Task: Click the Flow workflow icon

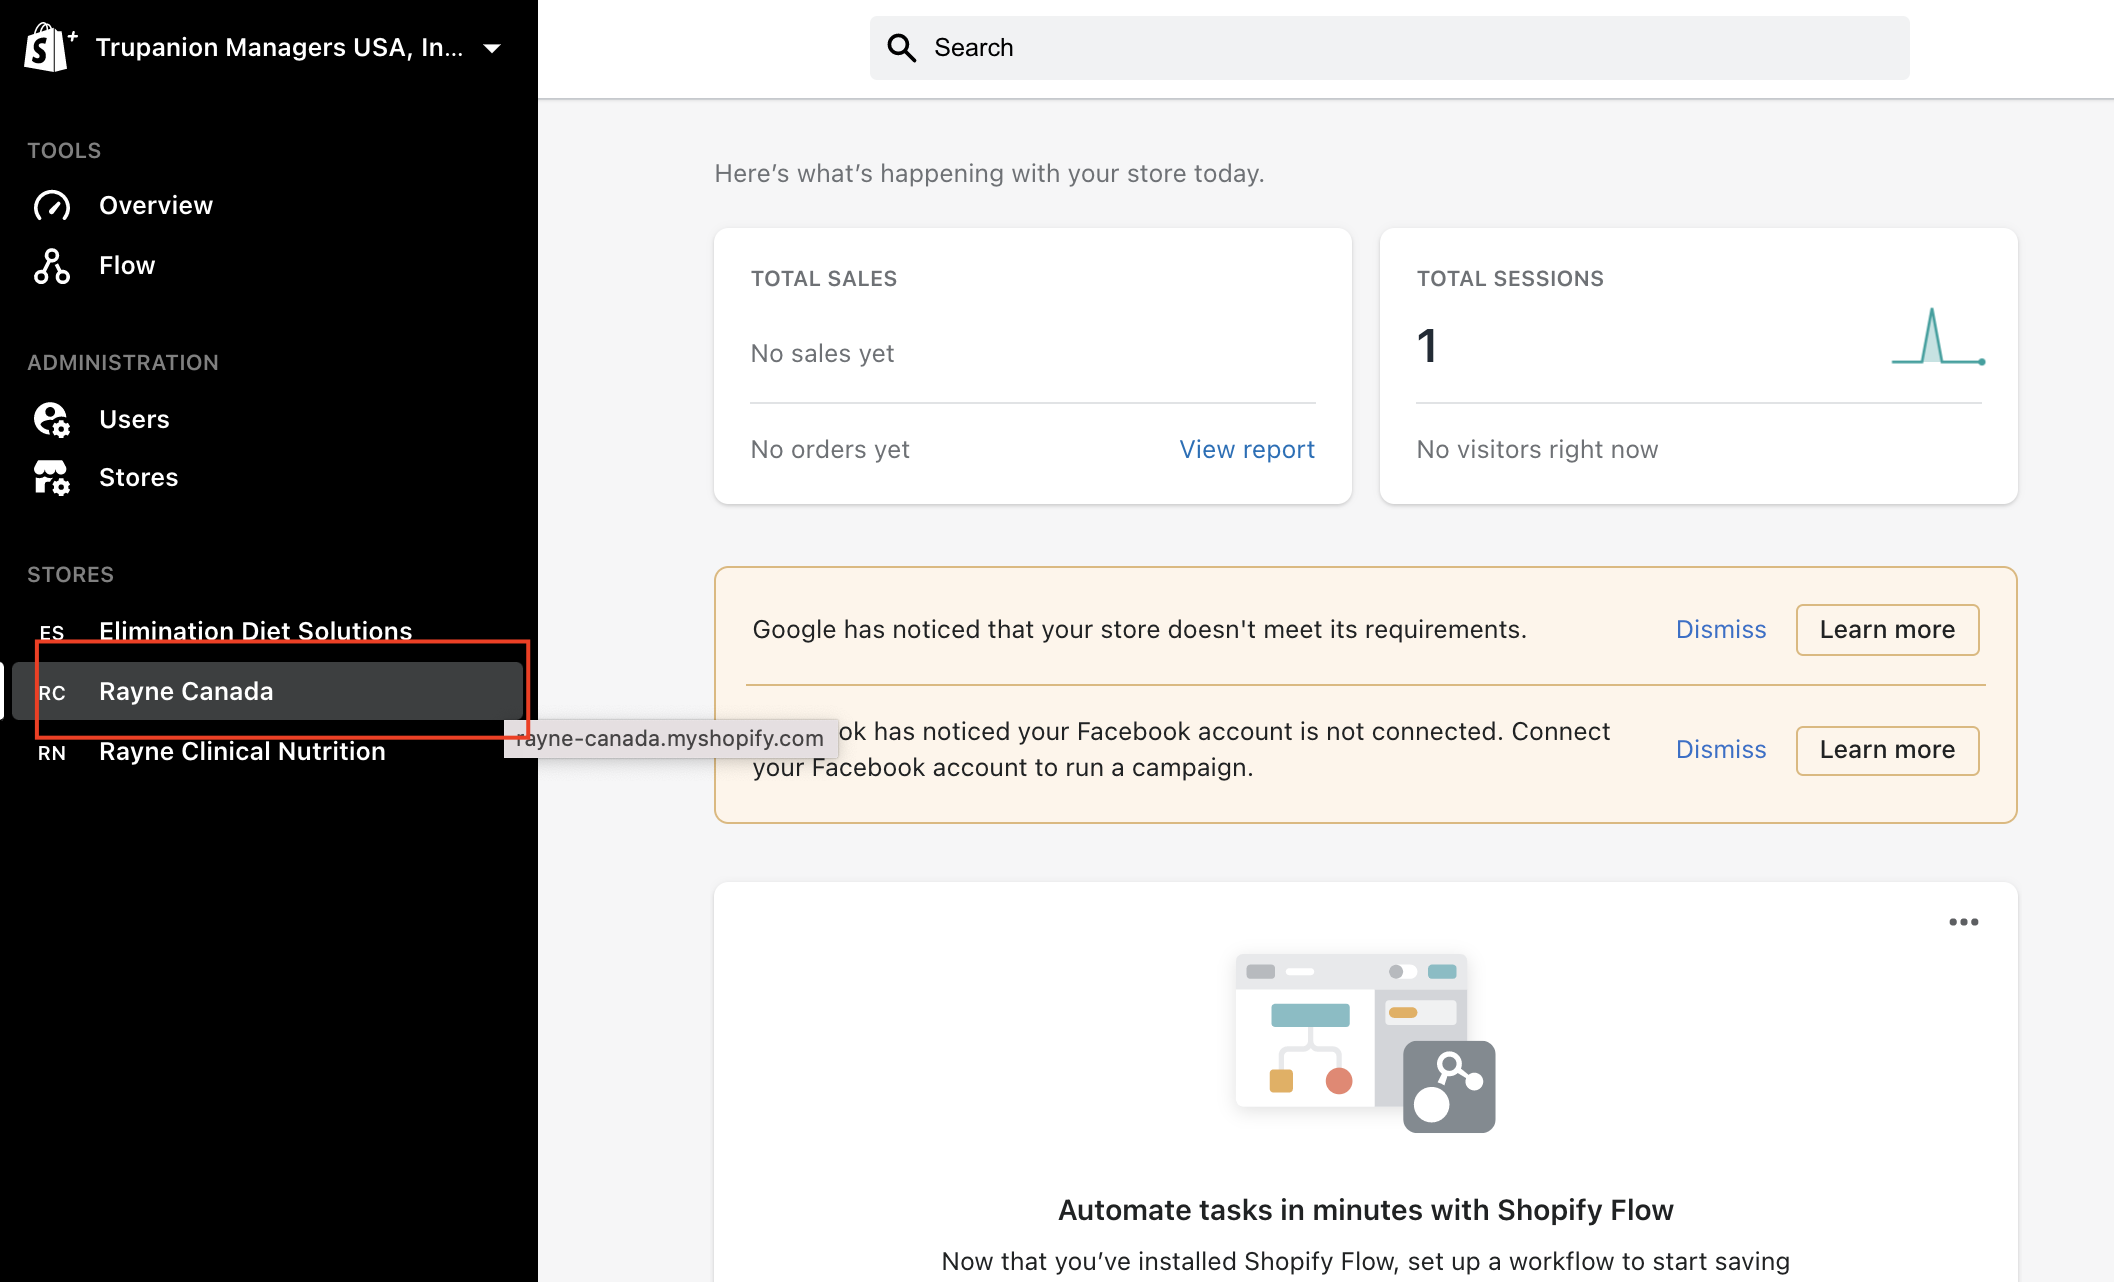Action: coord(52,266)
